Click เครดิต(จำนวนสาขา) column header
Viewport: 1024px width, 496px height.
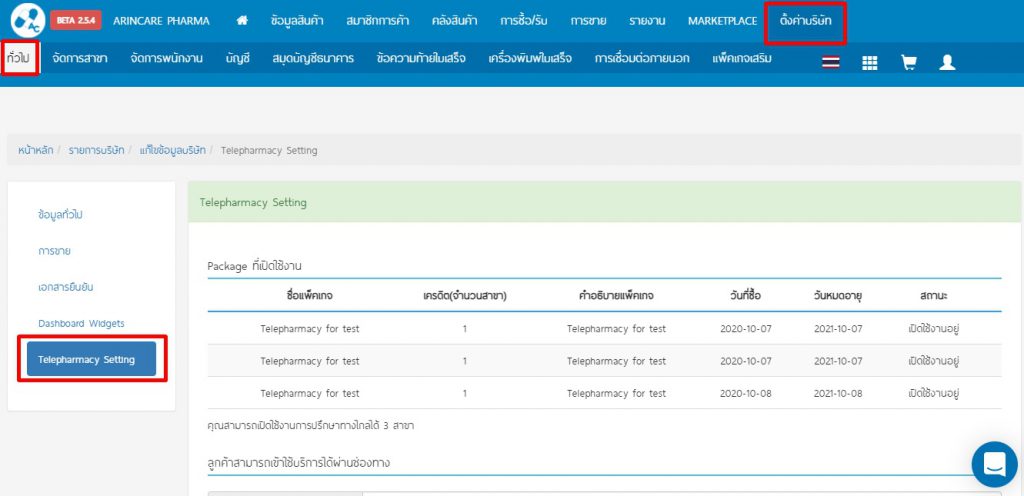tap(465, 296)
